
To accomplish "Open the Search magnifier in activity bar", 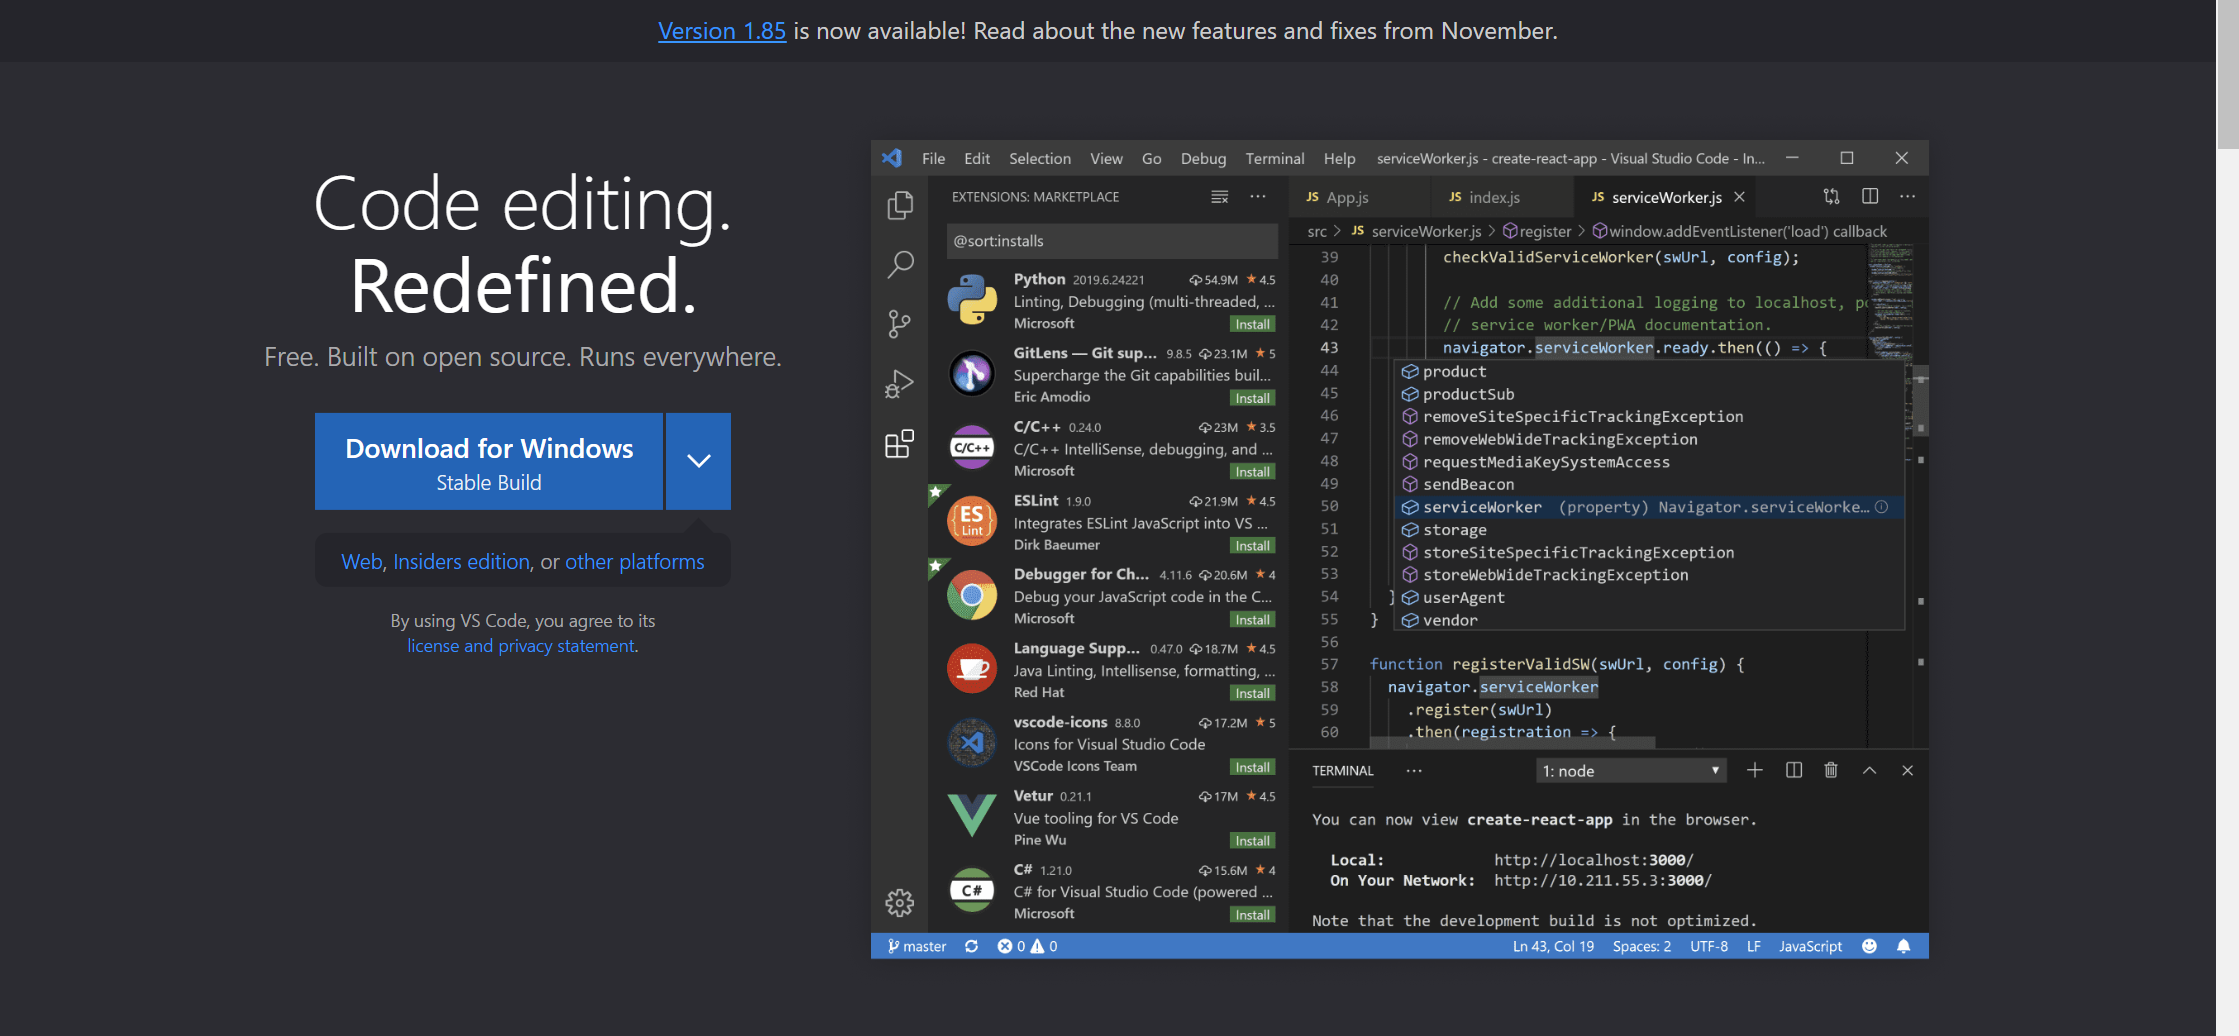I will click(900, 265).
